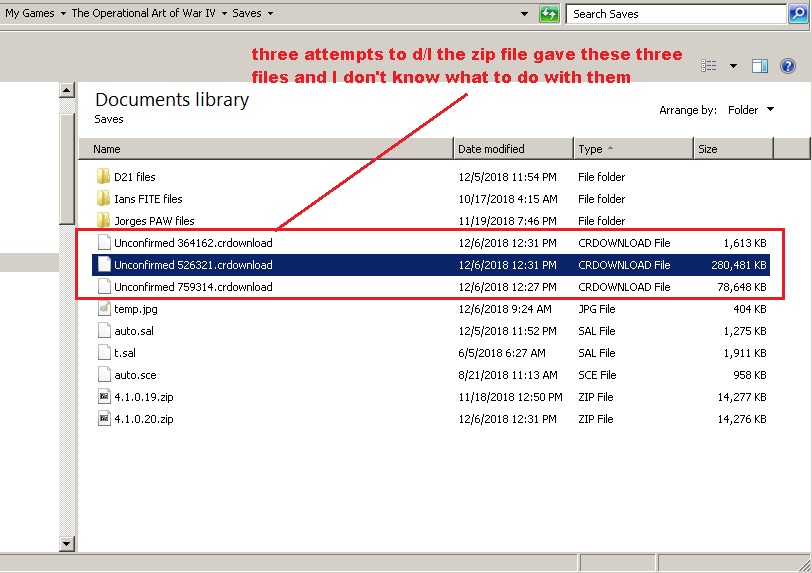This screenshot has width=812, height=573.
Task: Click the JPG File type cell
Action: 597,309
